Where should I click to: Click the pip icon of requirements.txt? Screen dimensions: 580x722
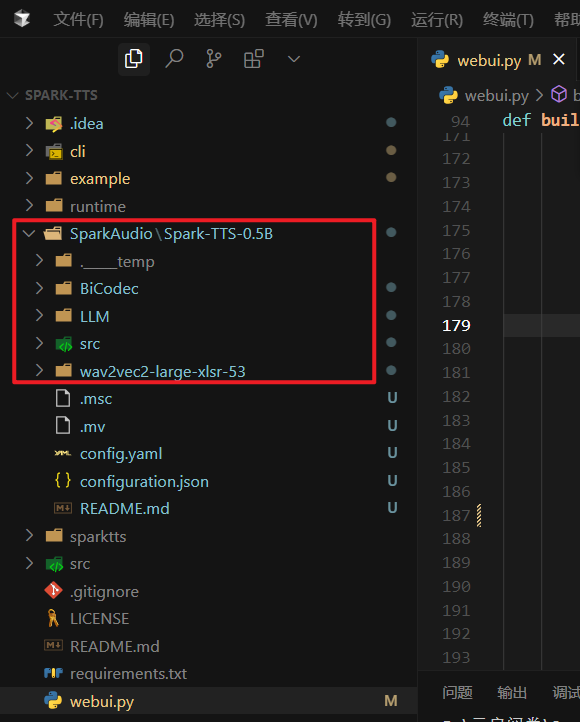[x=53, y=673]
